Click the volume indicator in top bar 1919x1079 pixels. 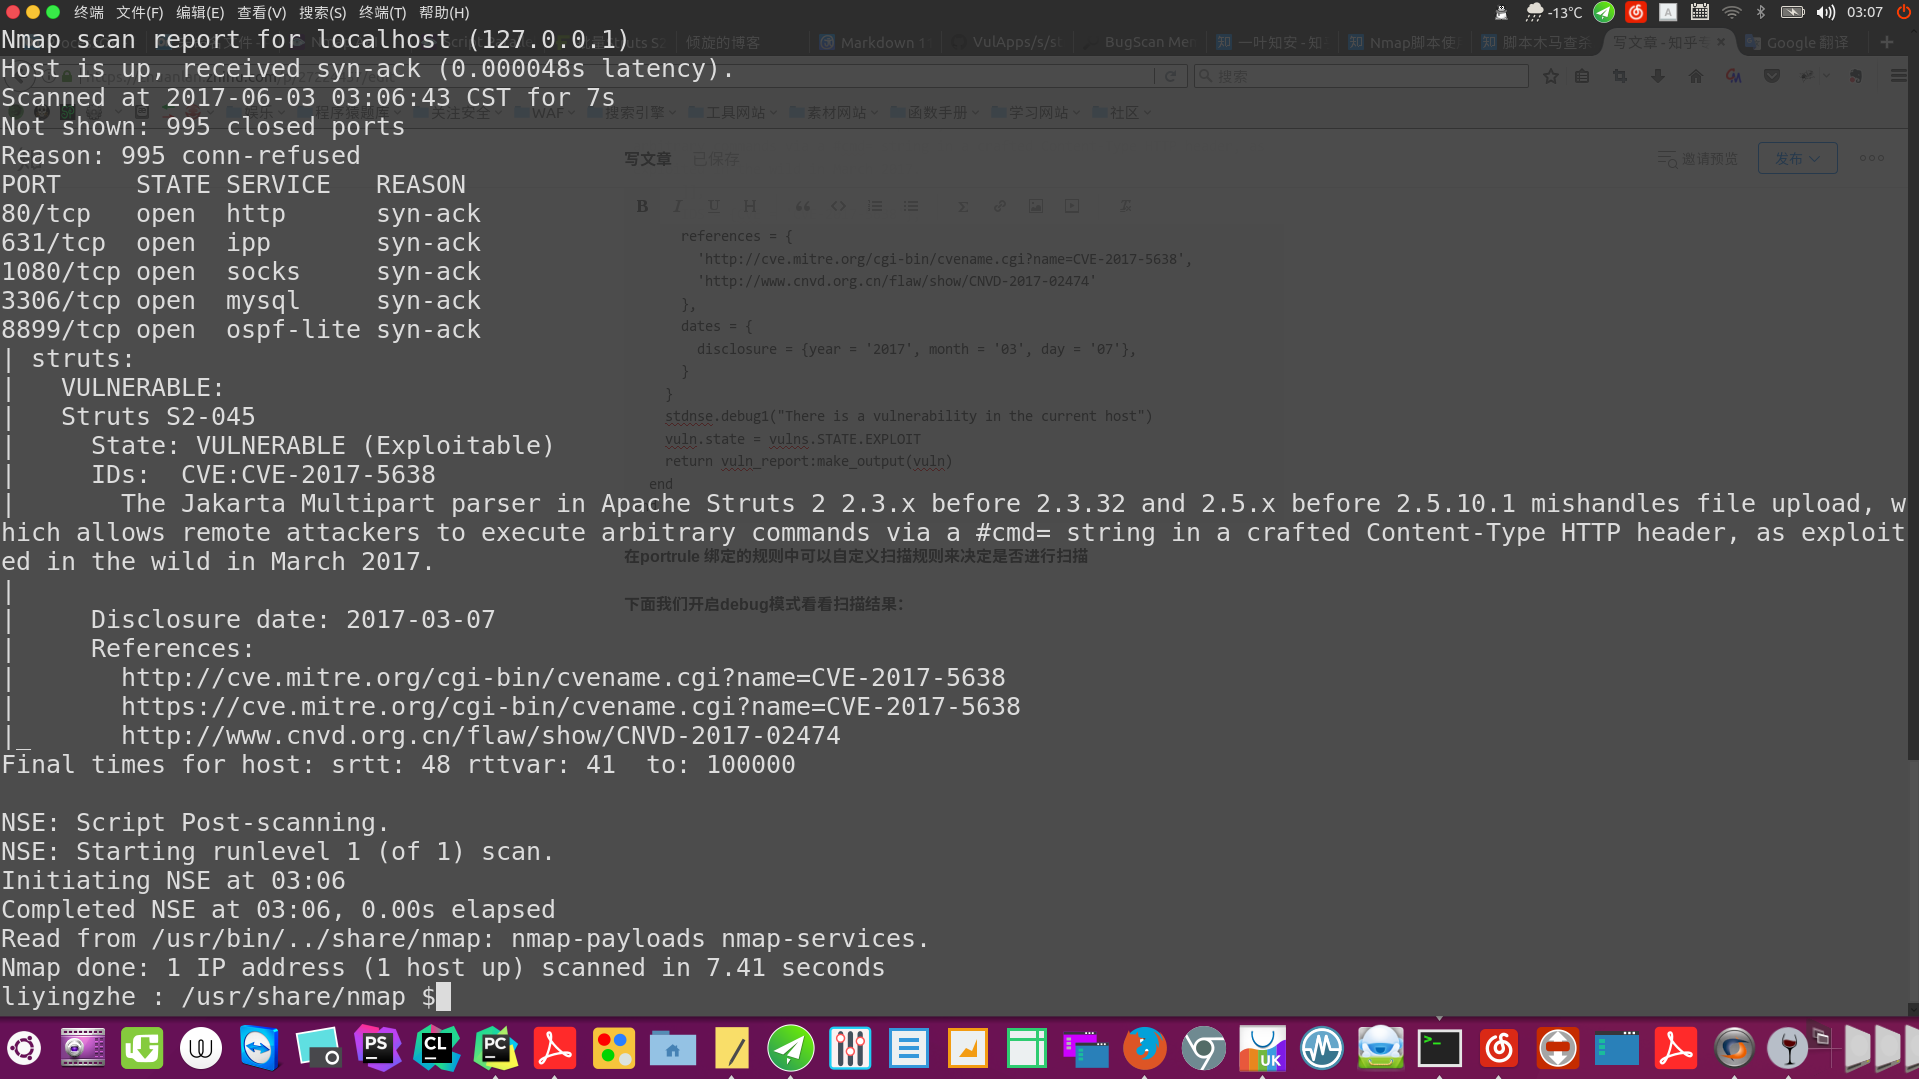point(1826,12)
